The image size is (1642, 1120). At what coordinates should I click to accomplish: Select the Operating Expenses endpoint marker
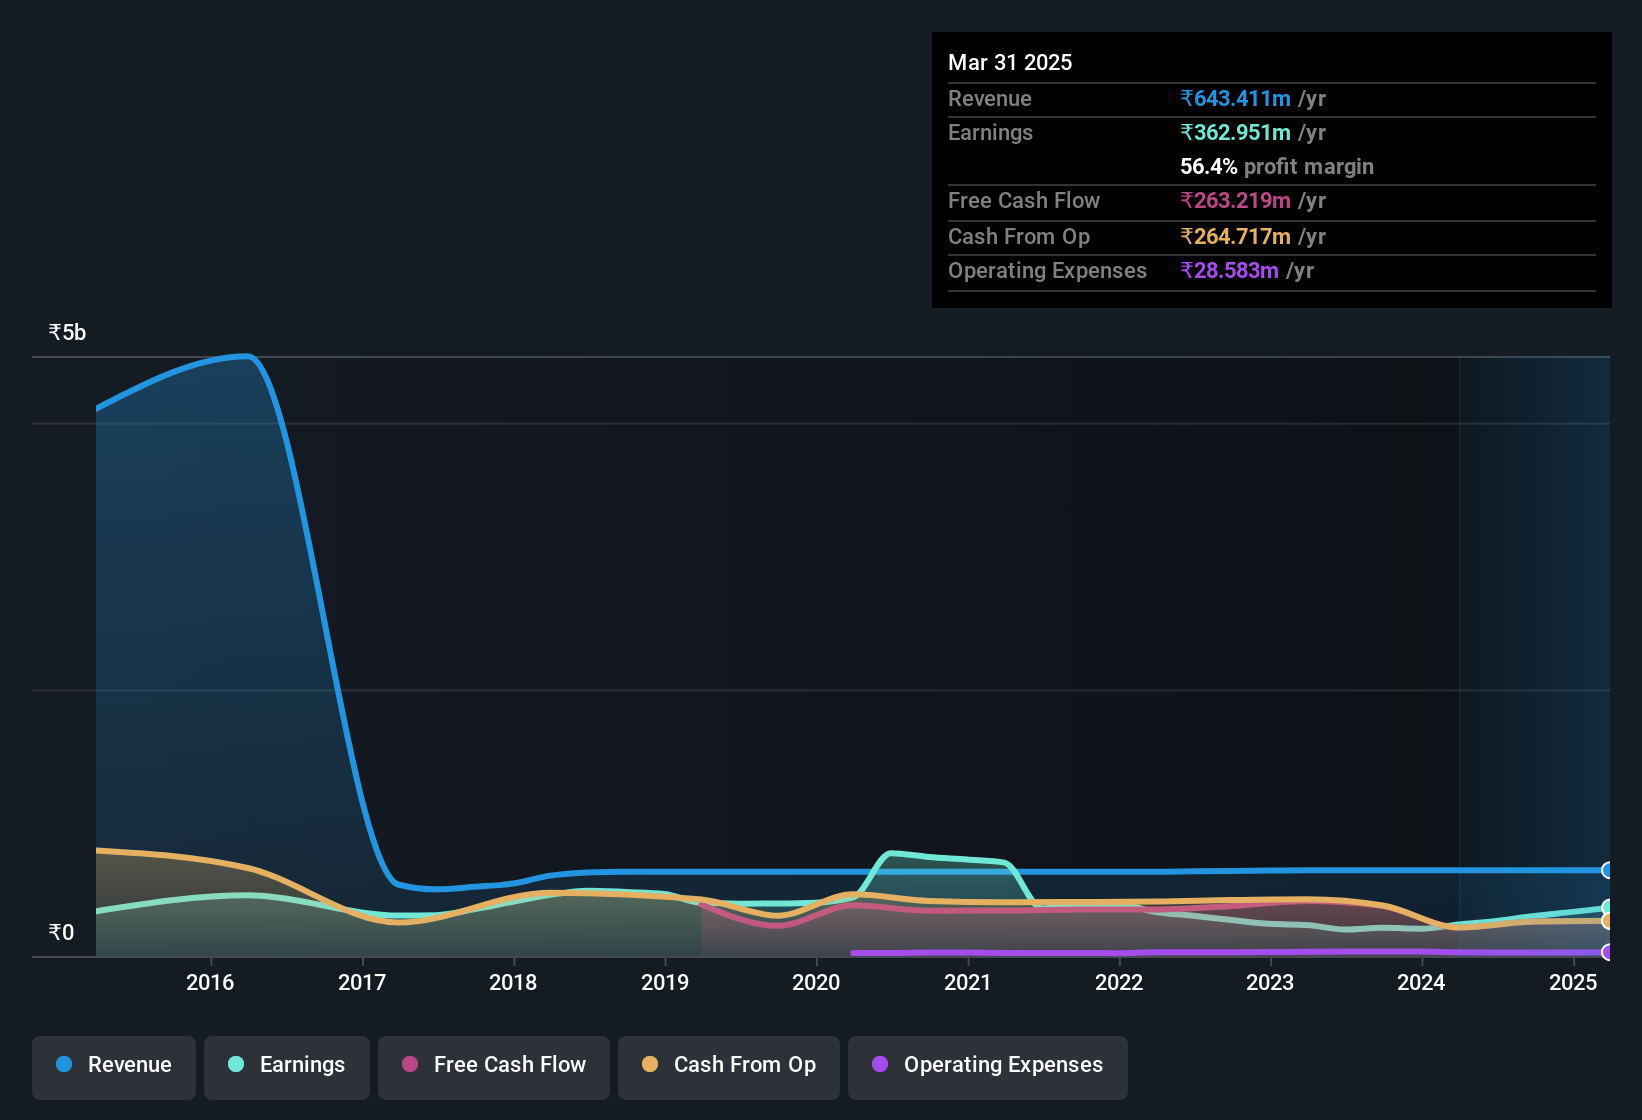[x=1608, y=952]
